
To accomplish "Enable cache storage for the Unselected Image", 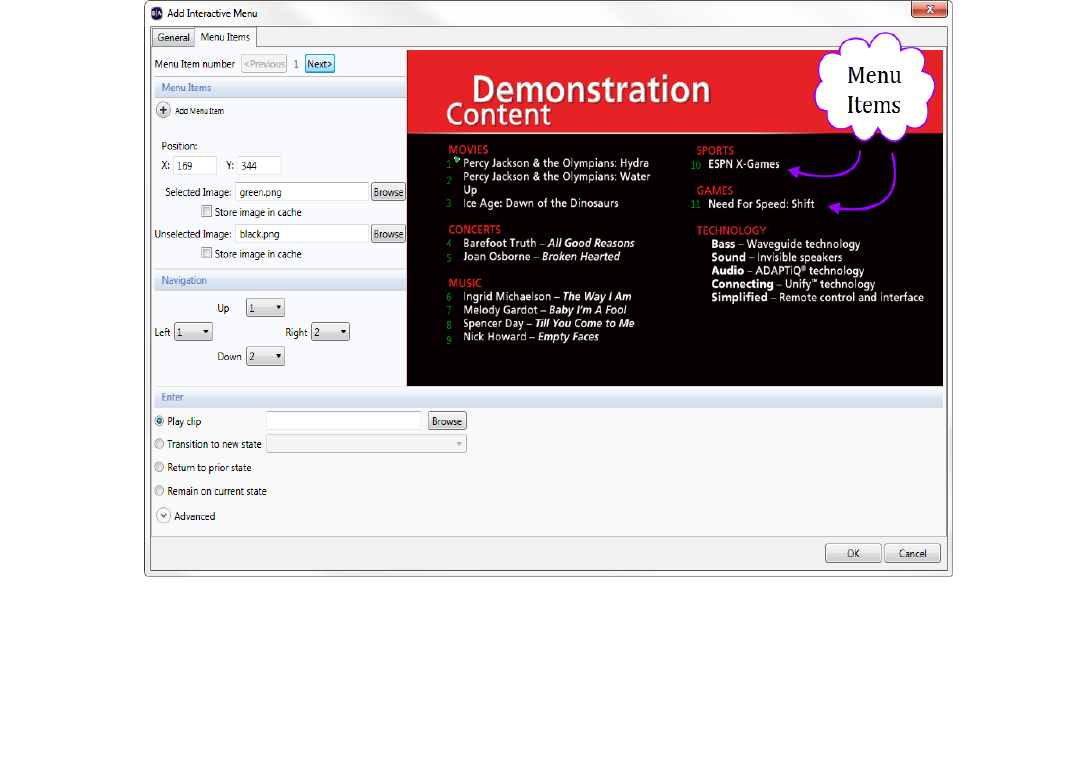I will pos(207,253).
